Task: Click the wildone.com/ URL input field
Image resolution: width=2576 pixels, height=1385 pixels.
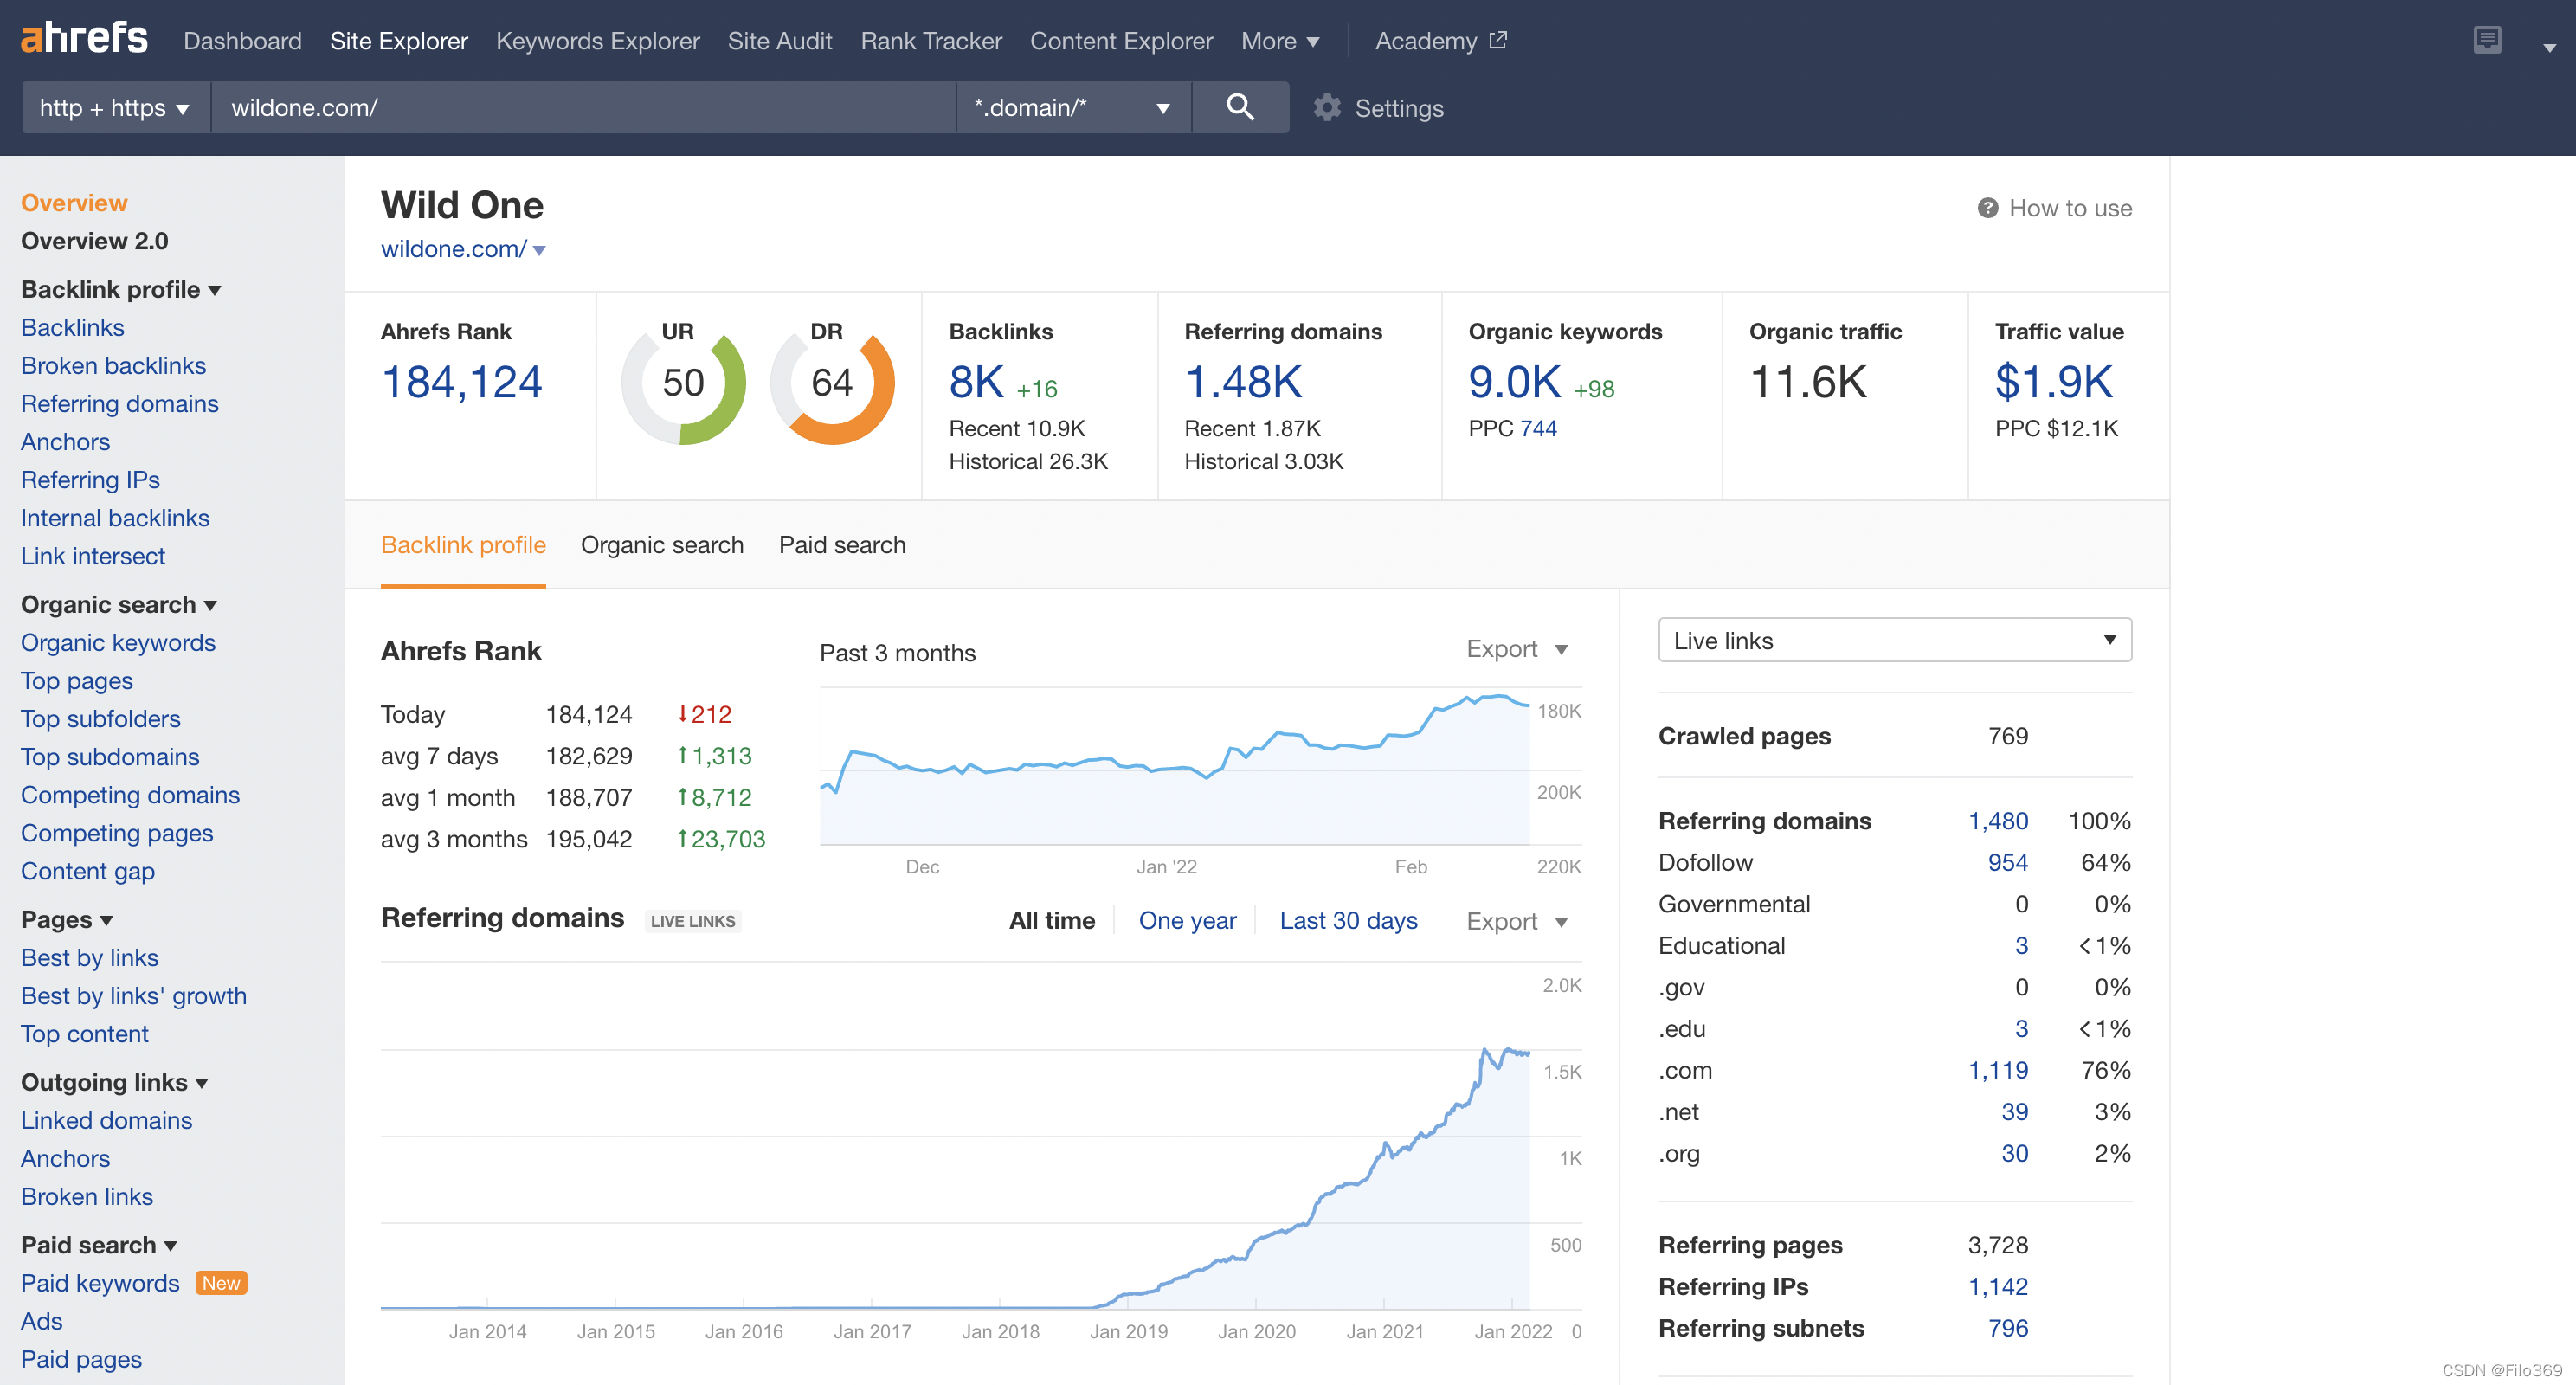Action: tap(582, 107)
